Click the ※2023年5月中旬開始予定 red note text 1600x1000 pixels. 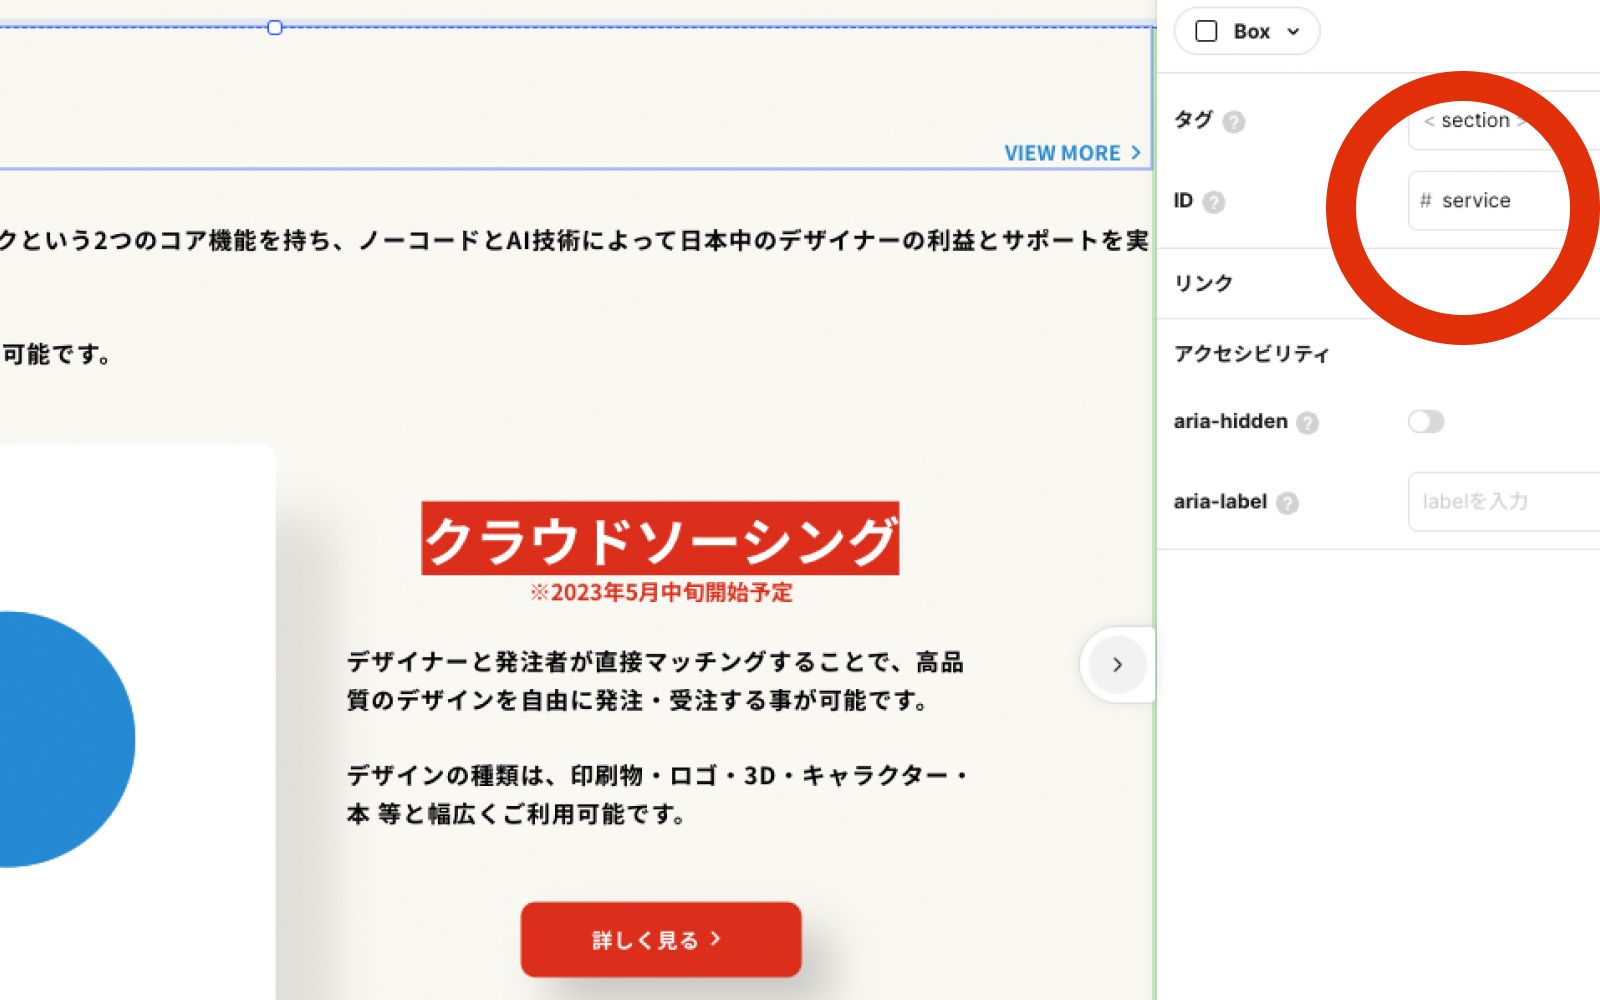(660, 593)
